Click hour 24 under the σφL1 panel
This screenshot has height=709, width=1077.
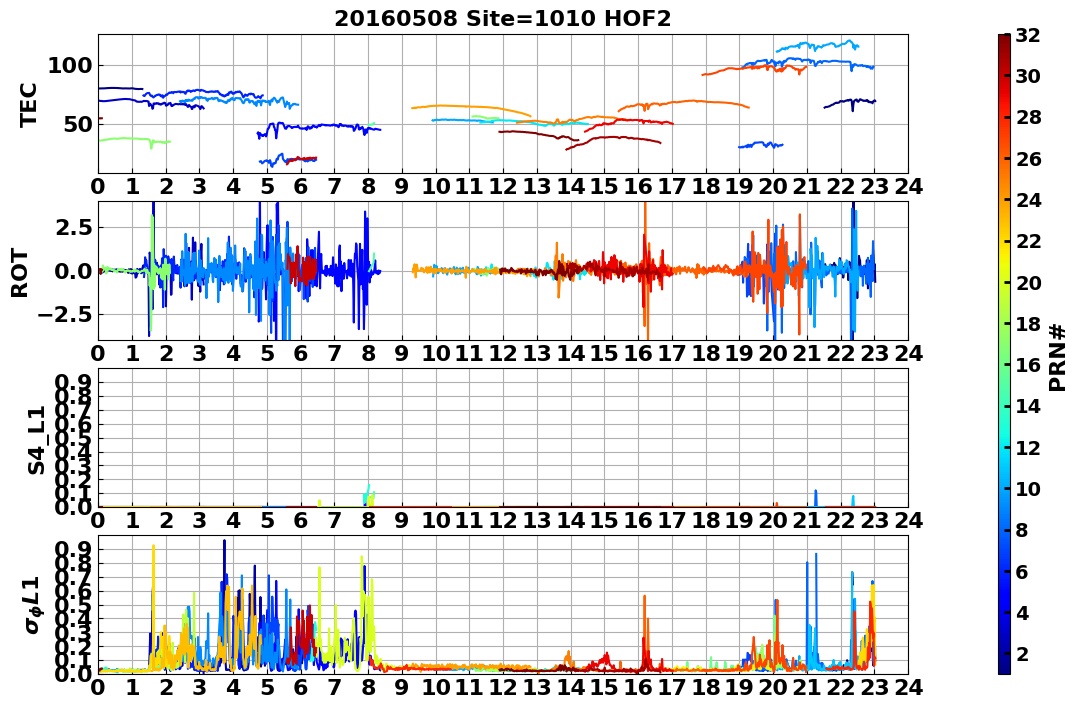click(x=908, y=687)
